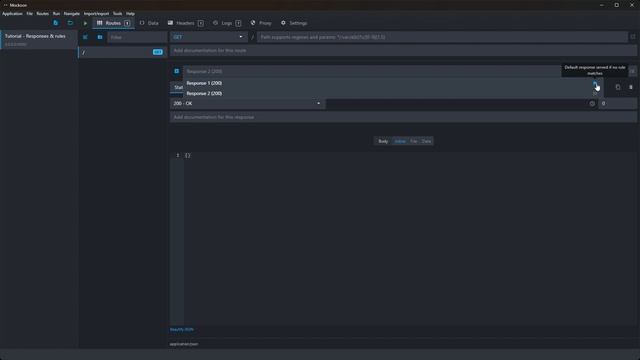Click the add response icon
Viewport: 640px width, 360px height.
(176, 71)
